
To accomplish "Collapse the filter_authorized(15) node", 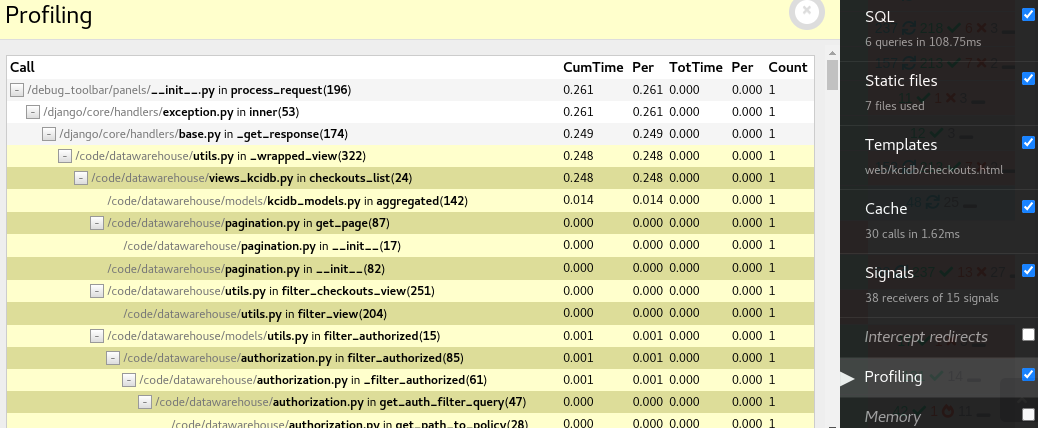I will [x=97, y=336].
